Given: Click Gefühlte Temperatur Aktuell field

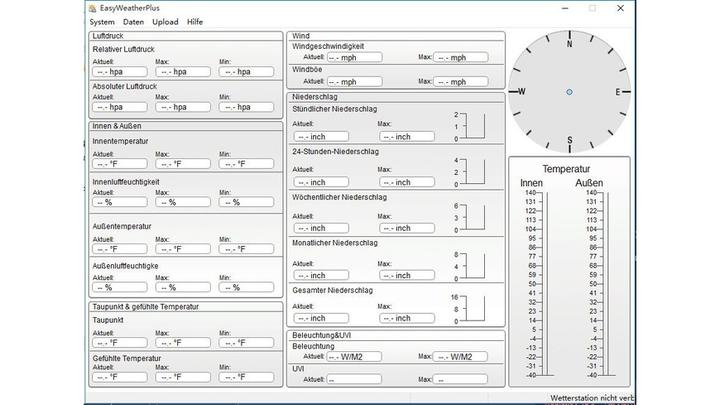Looking at the screenshot, I should tap(119, 377).
